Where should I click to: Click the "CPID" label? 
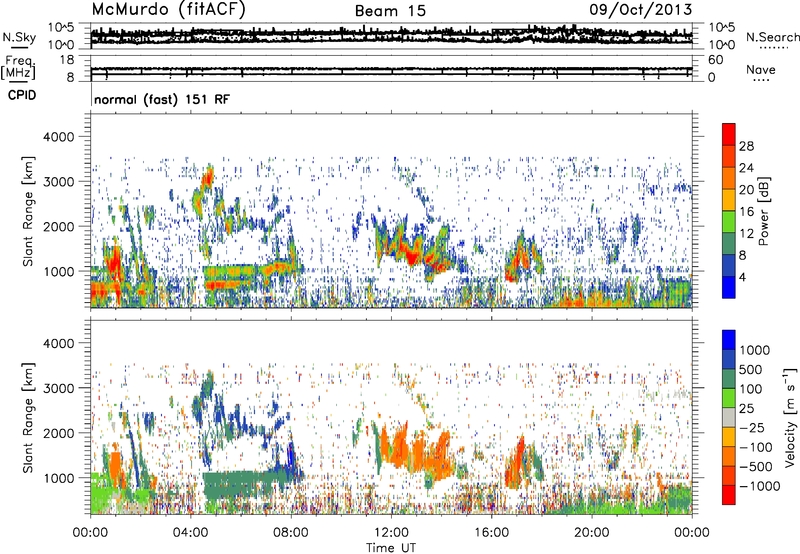point(22,95)
